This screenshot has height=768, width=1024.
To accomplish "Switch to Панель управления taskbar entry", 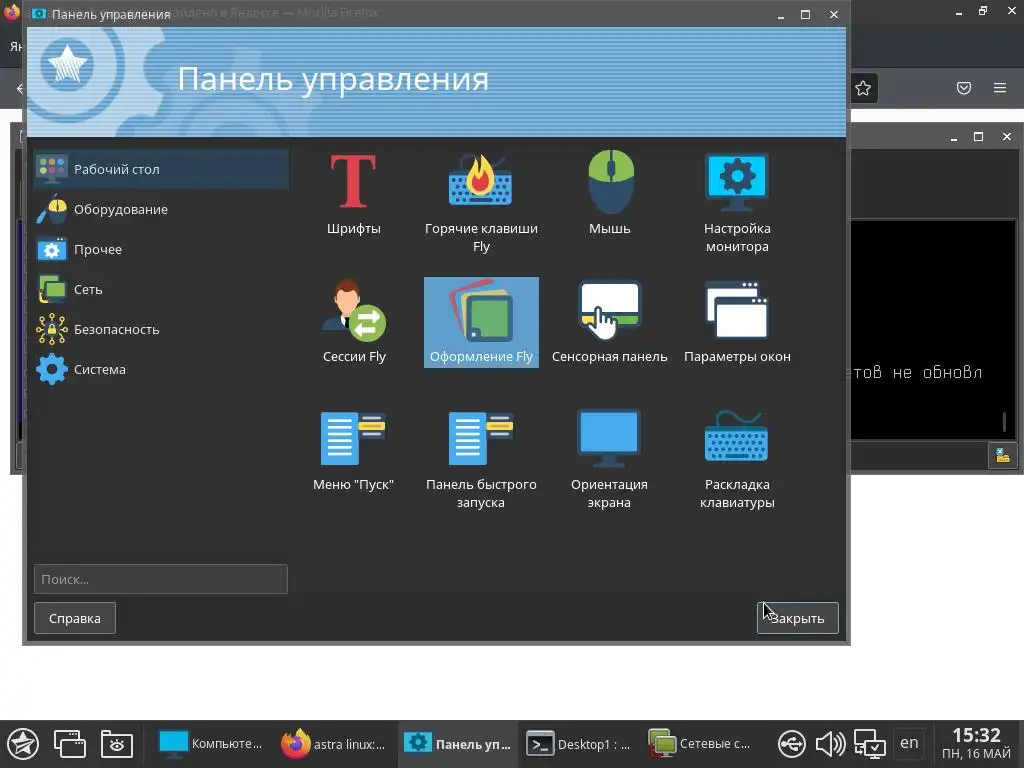I will [x=456, y=744].
